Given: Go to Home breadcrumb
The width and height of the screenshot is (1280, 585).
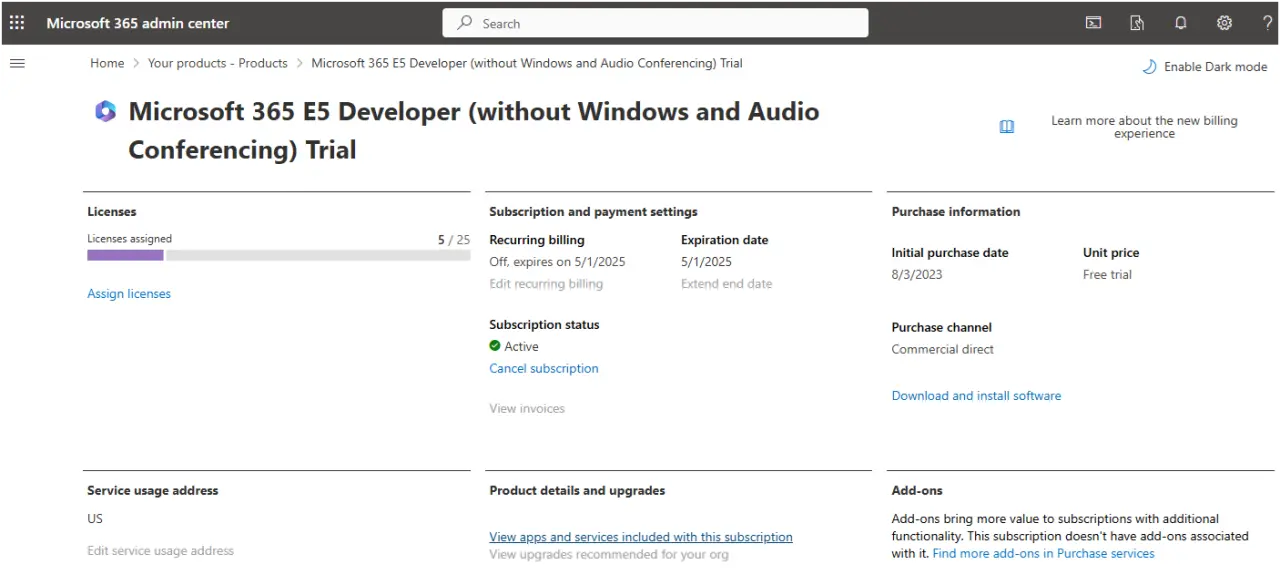Looking at the screenshot, I should pos(107,63).
